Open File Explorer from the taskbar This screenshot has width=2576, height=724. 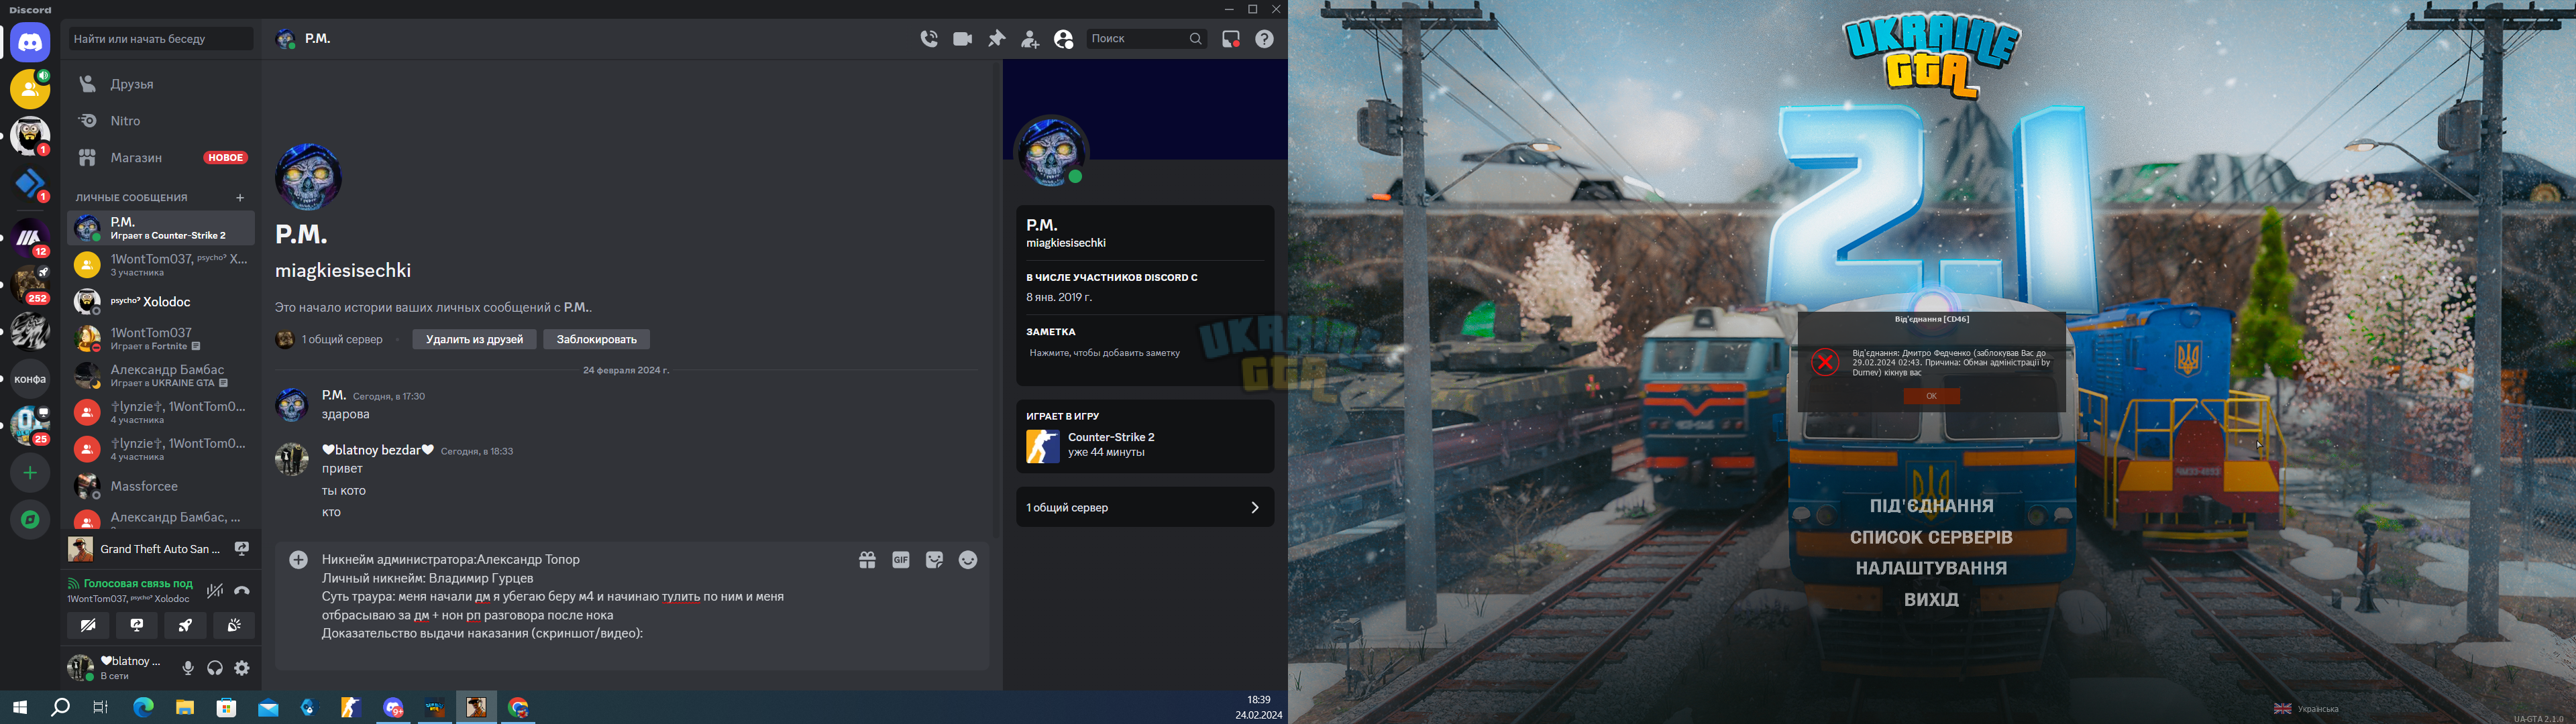(185, 708)
